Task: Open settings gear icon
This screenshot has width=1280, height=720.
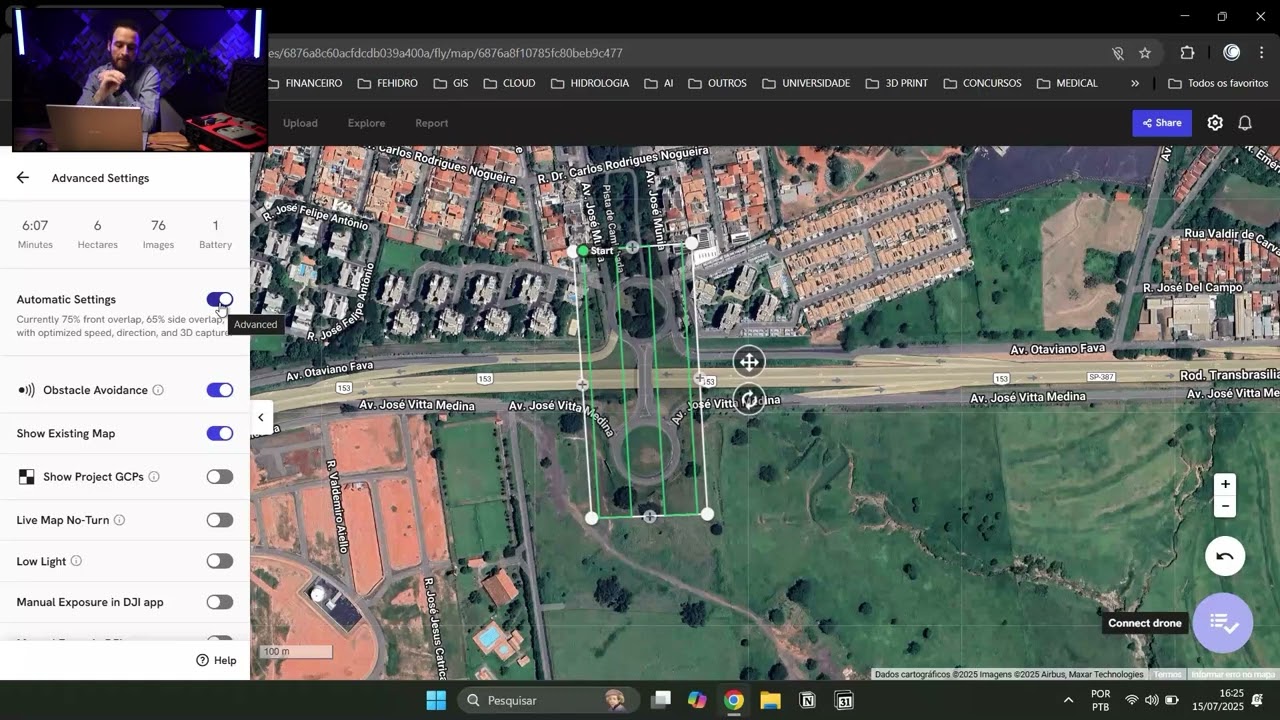Action: [x=1215, y=123]
